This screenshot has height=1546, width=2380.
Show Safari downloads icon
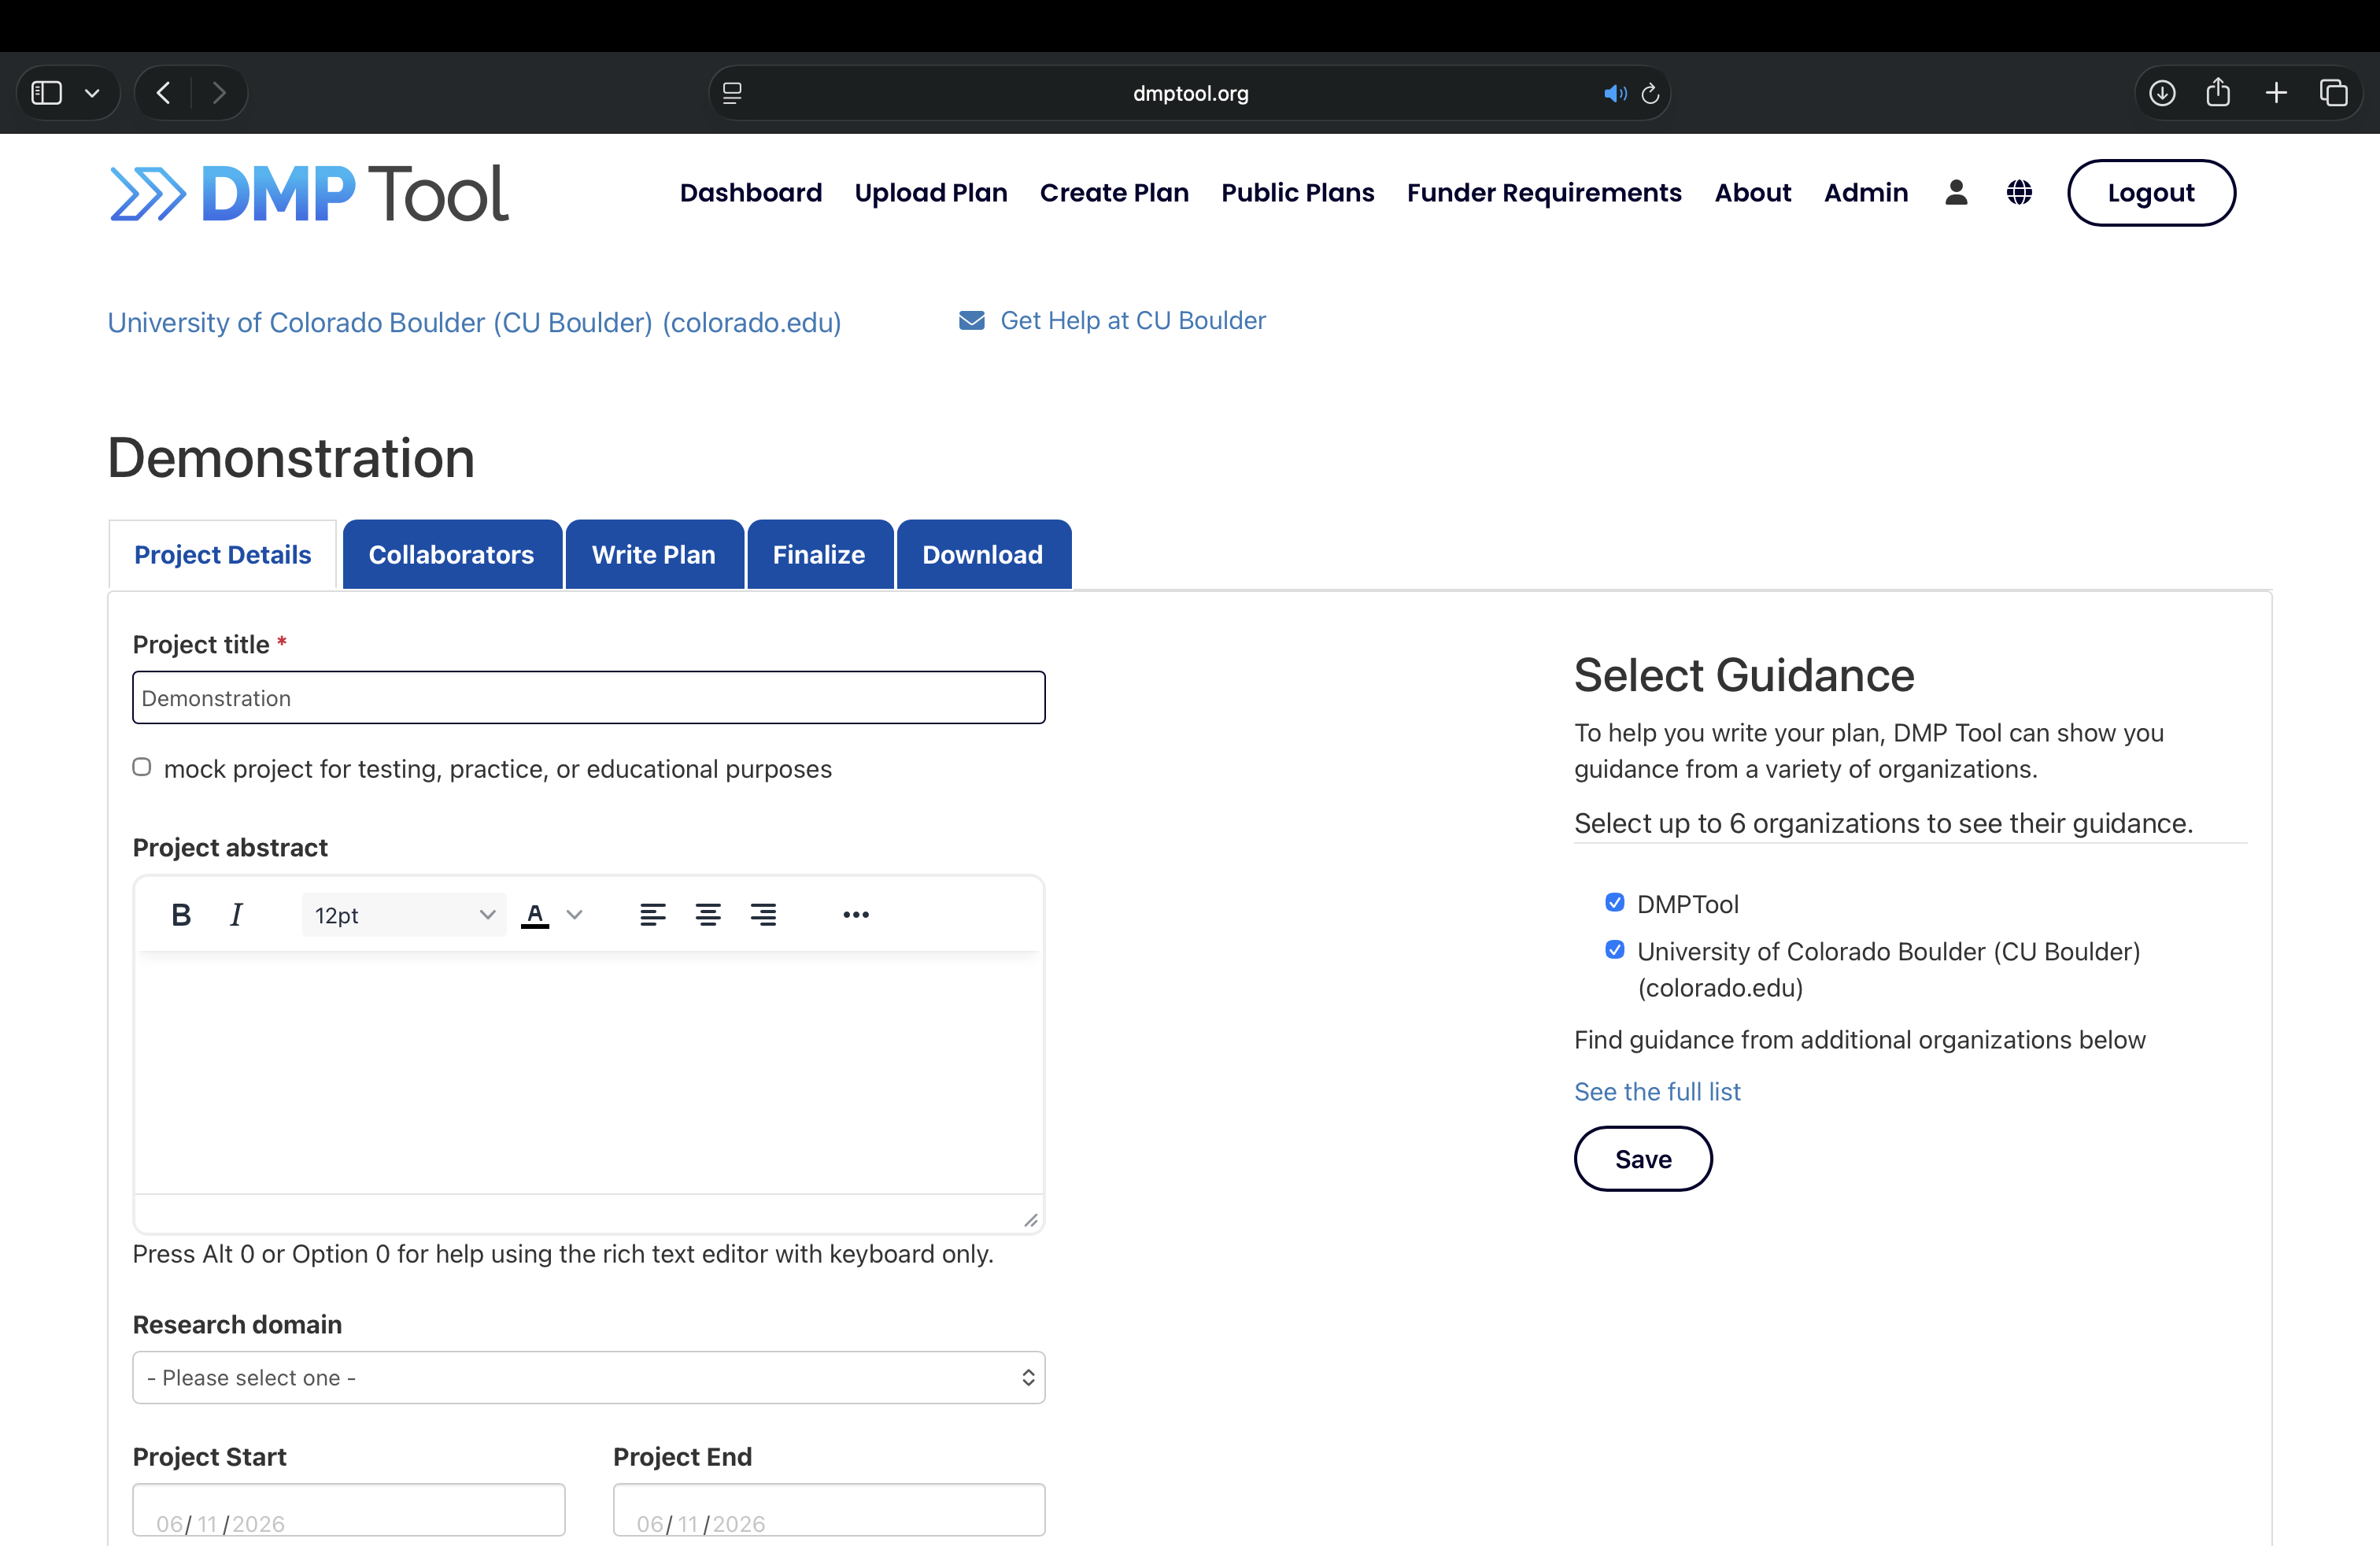2162,93
